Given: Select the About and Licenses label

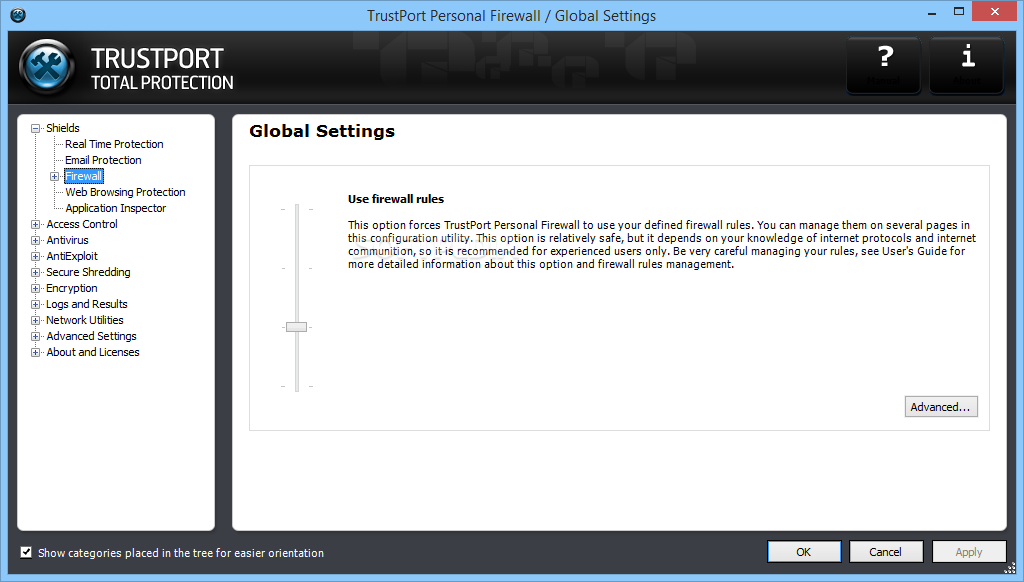Looking at the screenshot, I should (93, 352).
